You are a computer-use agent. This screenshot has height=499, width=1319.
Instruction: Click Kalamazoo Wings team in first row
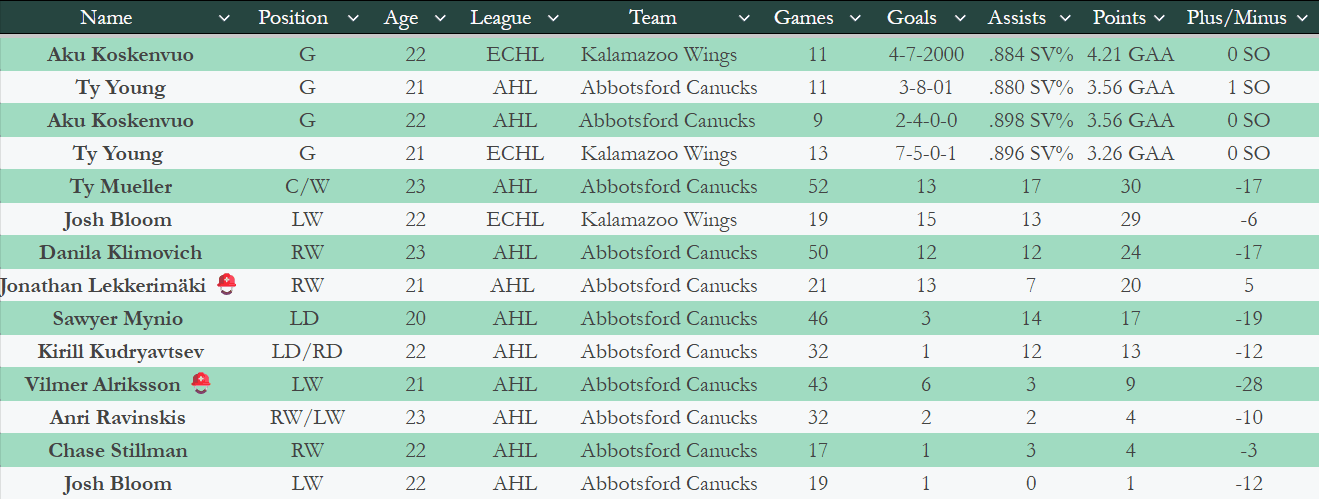pos(658,55)
